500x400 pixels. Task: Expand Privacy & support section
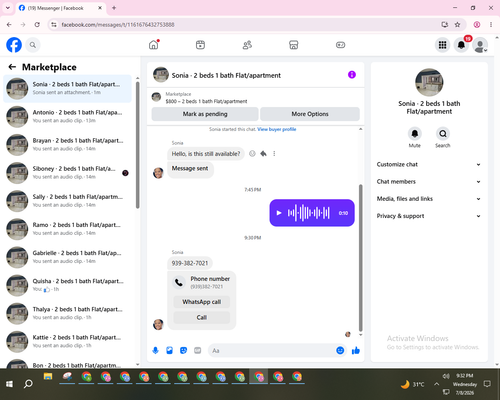pyautogui.click(x=429, y=216)
